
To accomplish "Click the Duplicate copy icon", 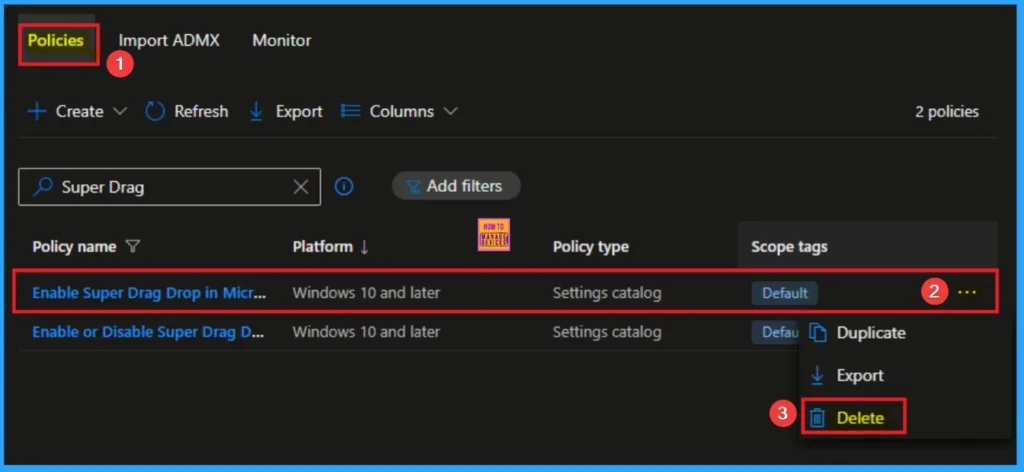I will [x=818, y=333].
